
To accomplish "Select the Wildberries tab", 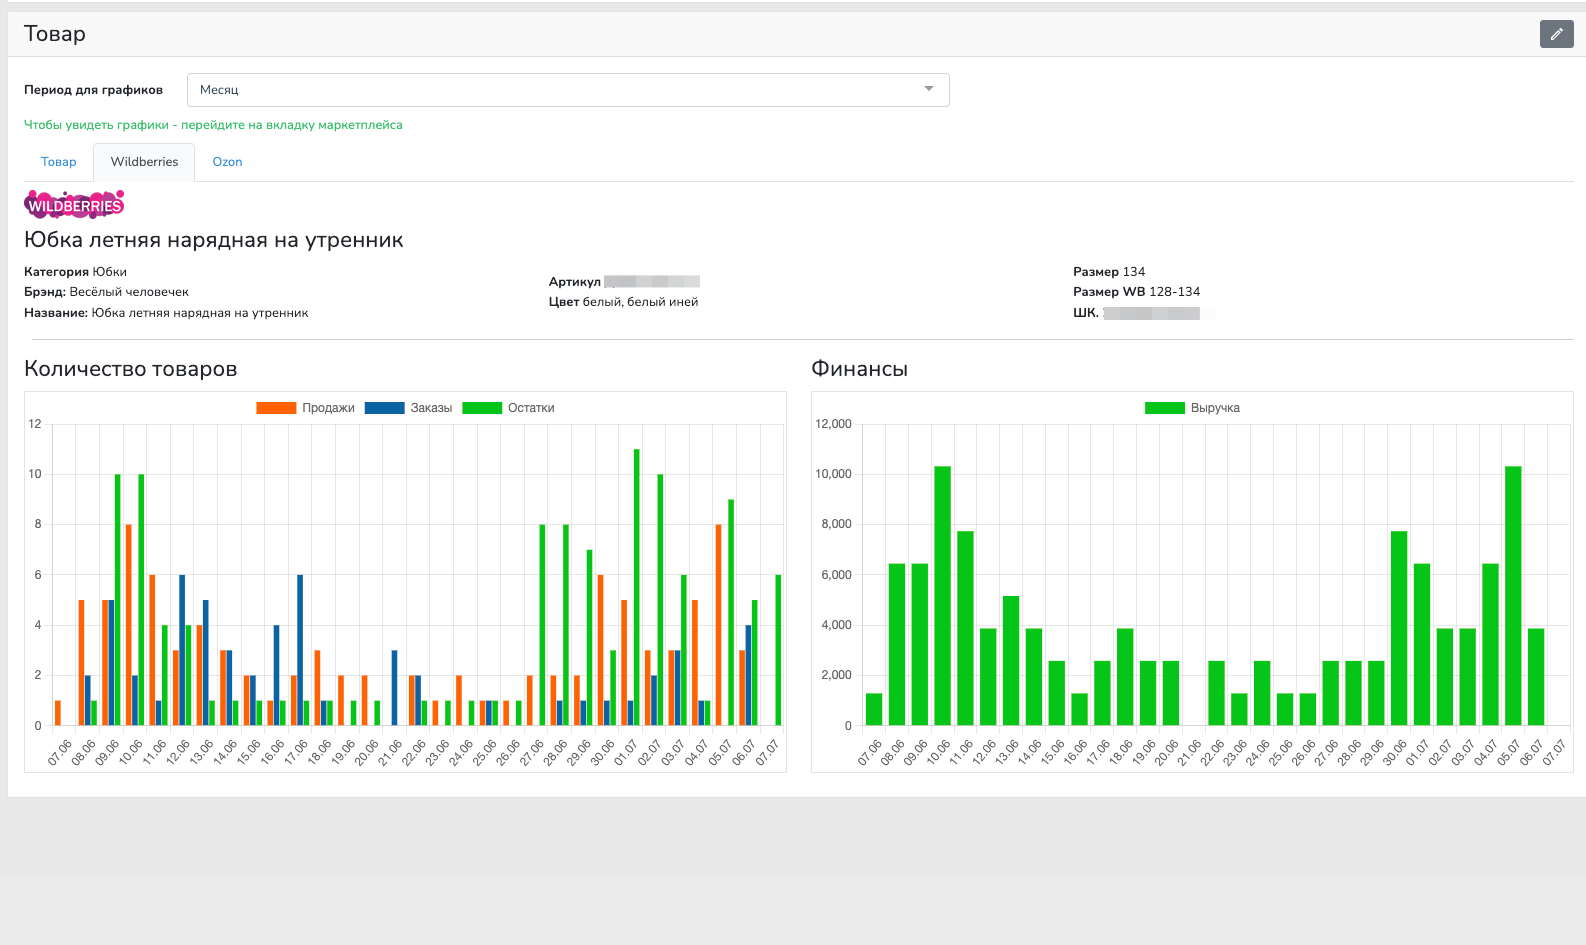I will coord(144,162).
